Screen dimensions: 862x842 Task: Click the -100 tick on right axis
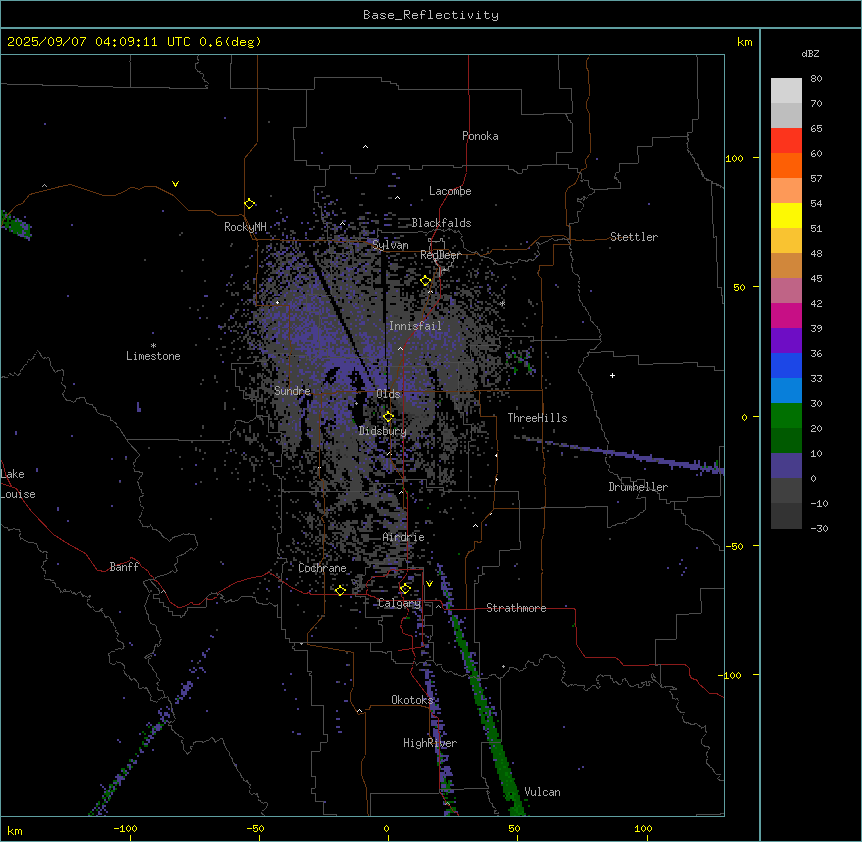tap(731, 675)
